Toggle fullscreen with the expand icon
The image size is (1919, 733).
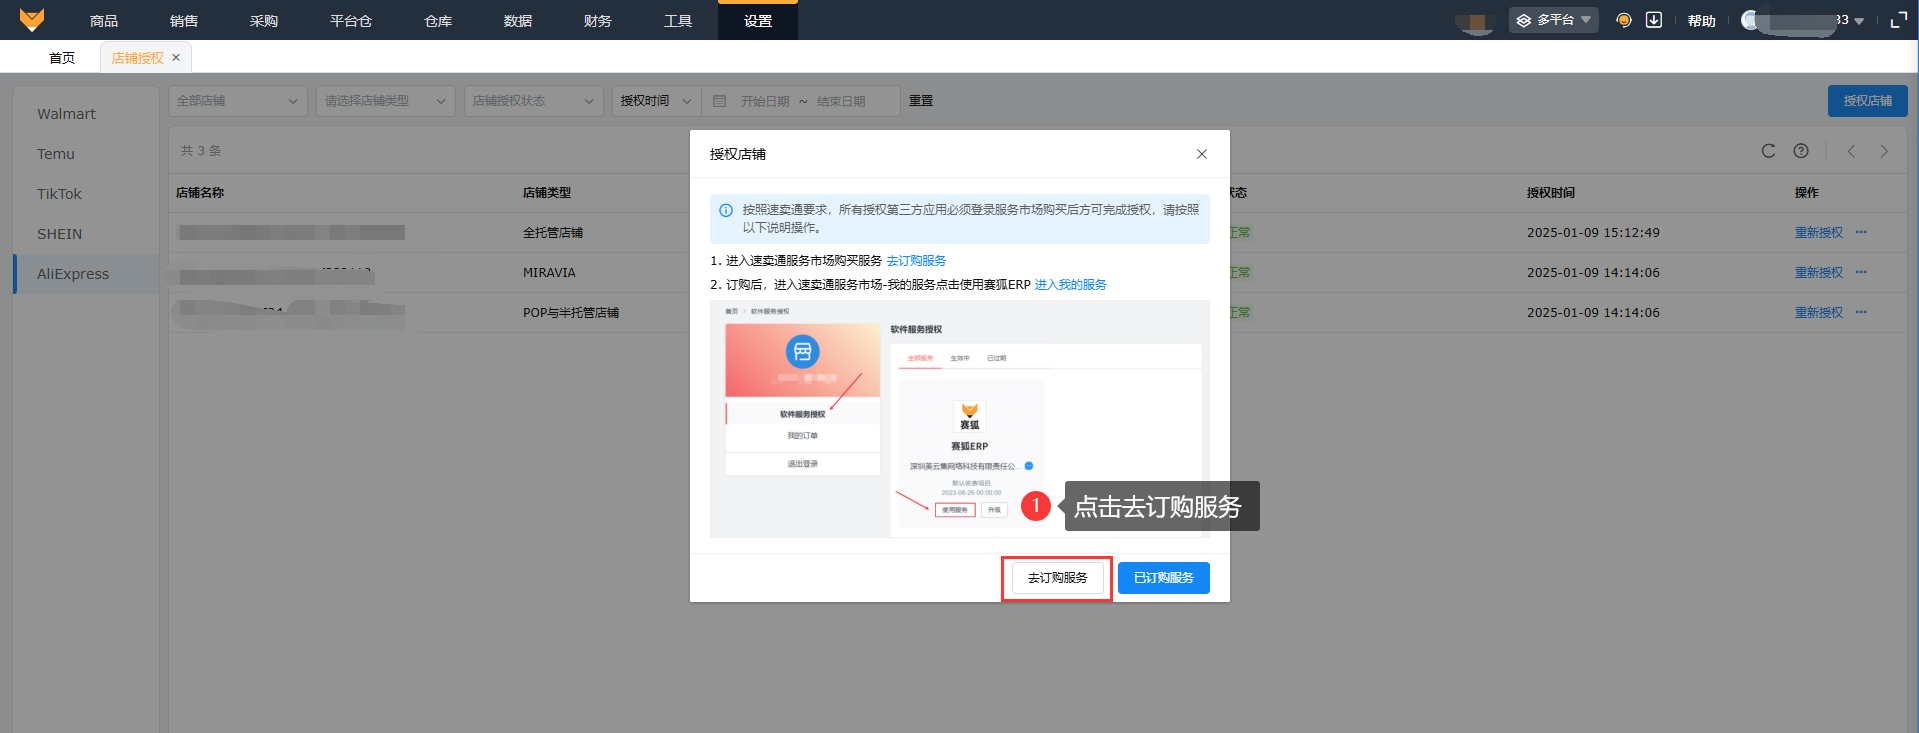pos(1899,20)
